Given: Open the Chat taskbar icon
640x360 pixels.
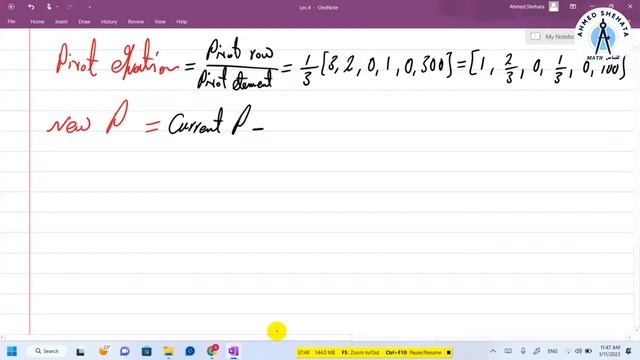Looking at the screenshot, I should click(x=125, y=351).
